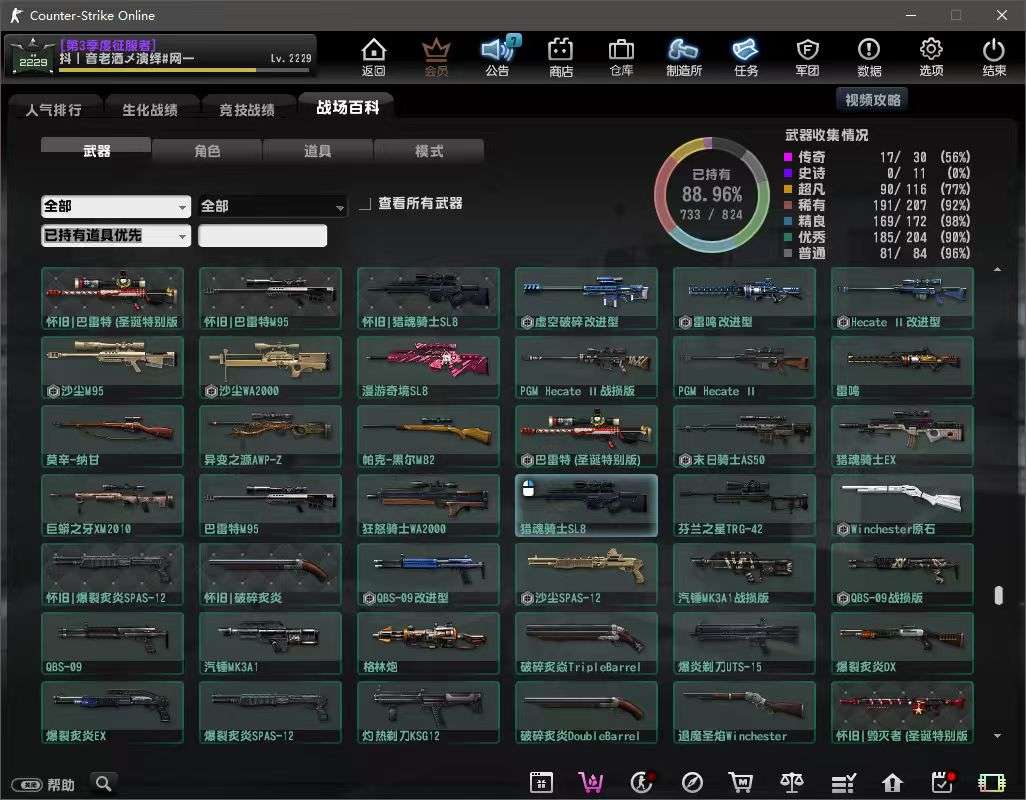Click the 视频攻略 button
The image size is (1026, 800).
[x=872, y=100]
